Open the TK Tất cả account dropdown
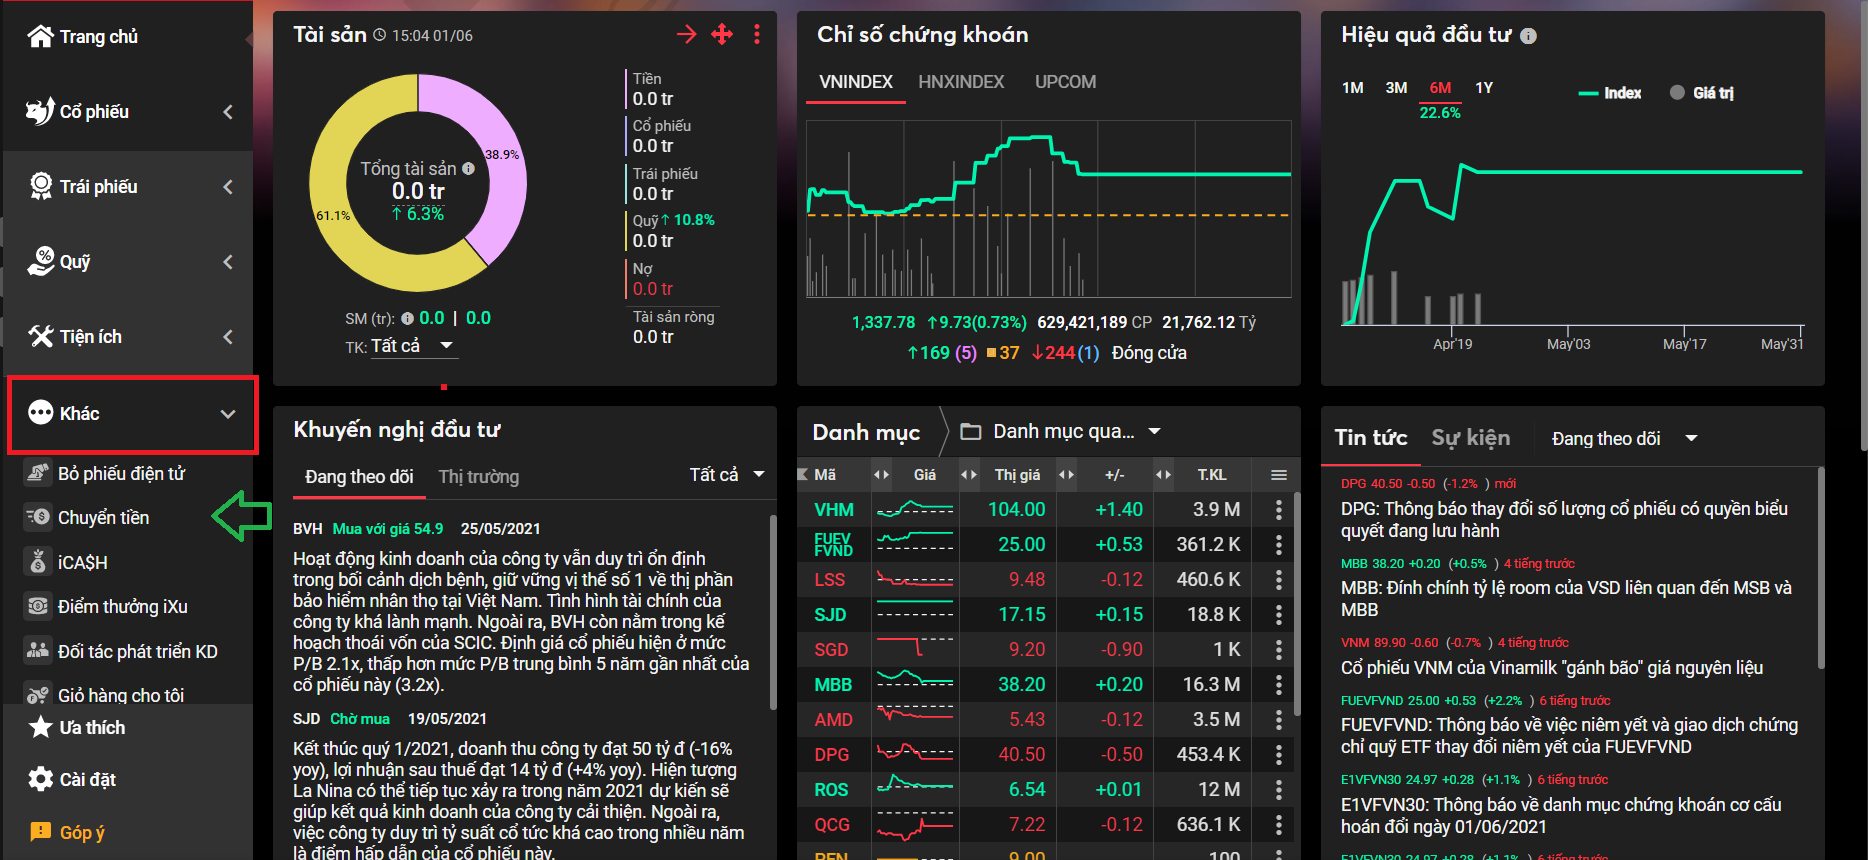Image resolution: width=1868 pixels, height=860 pixels. pos(413,346)
